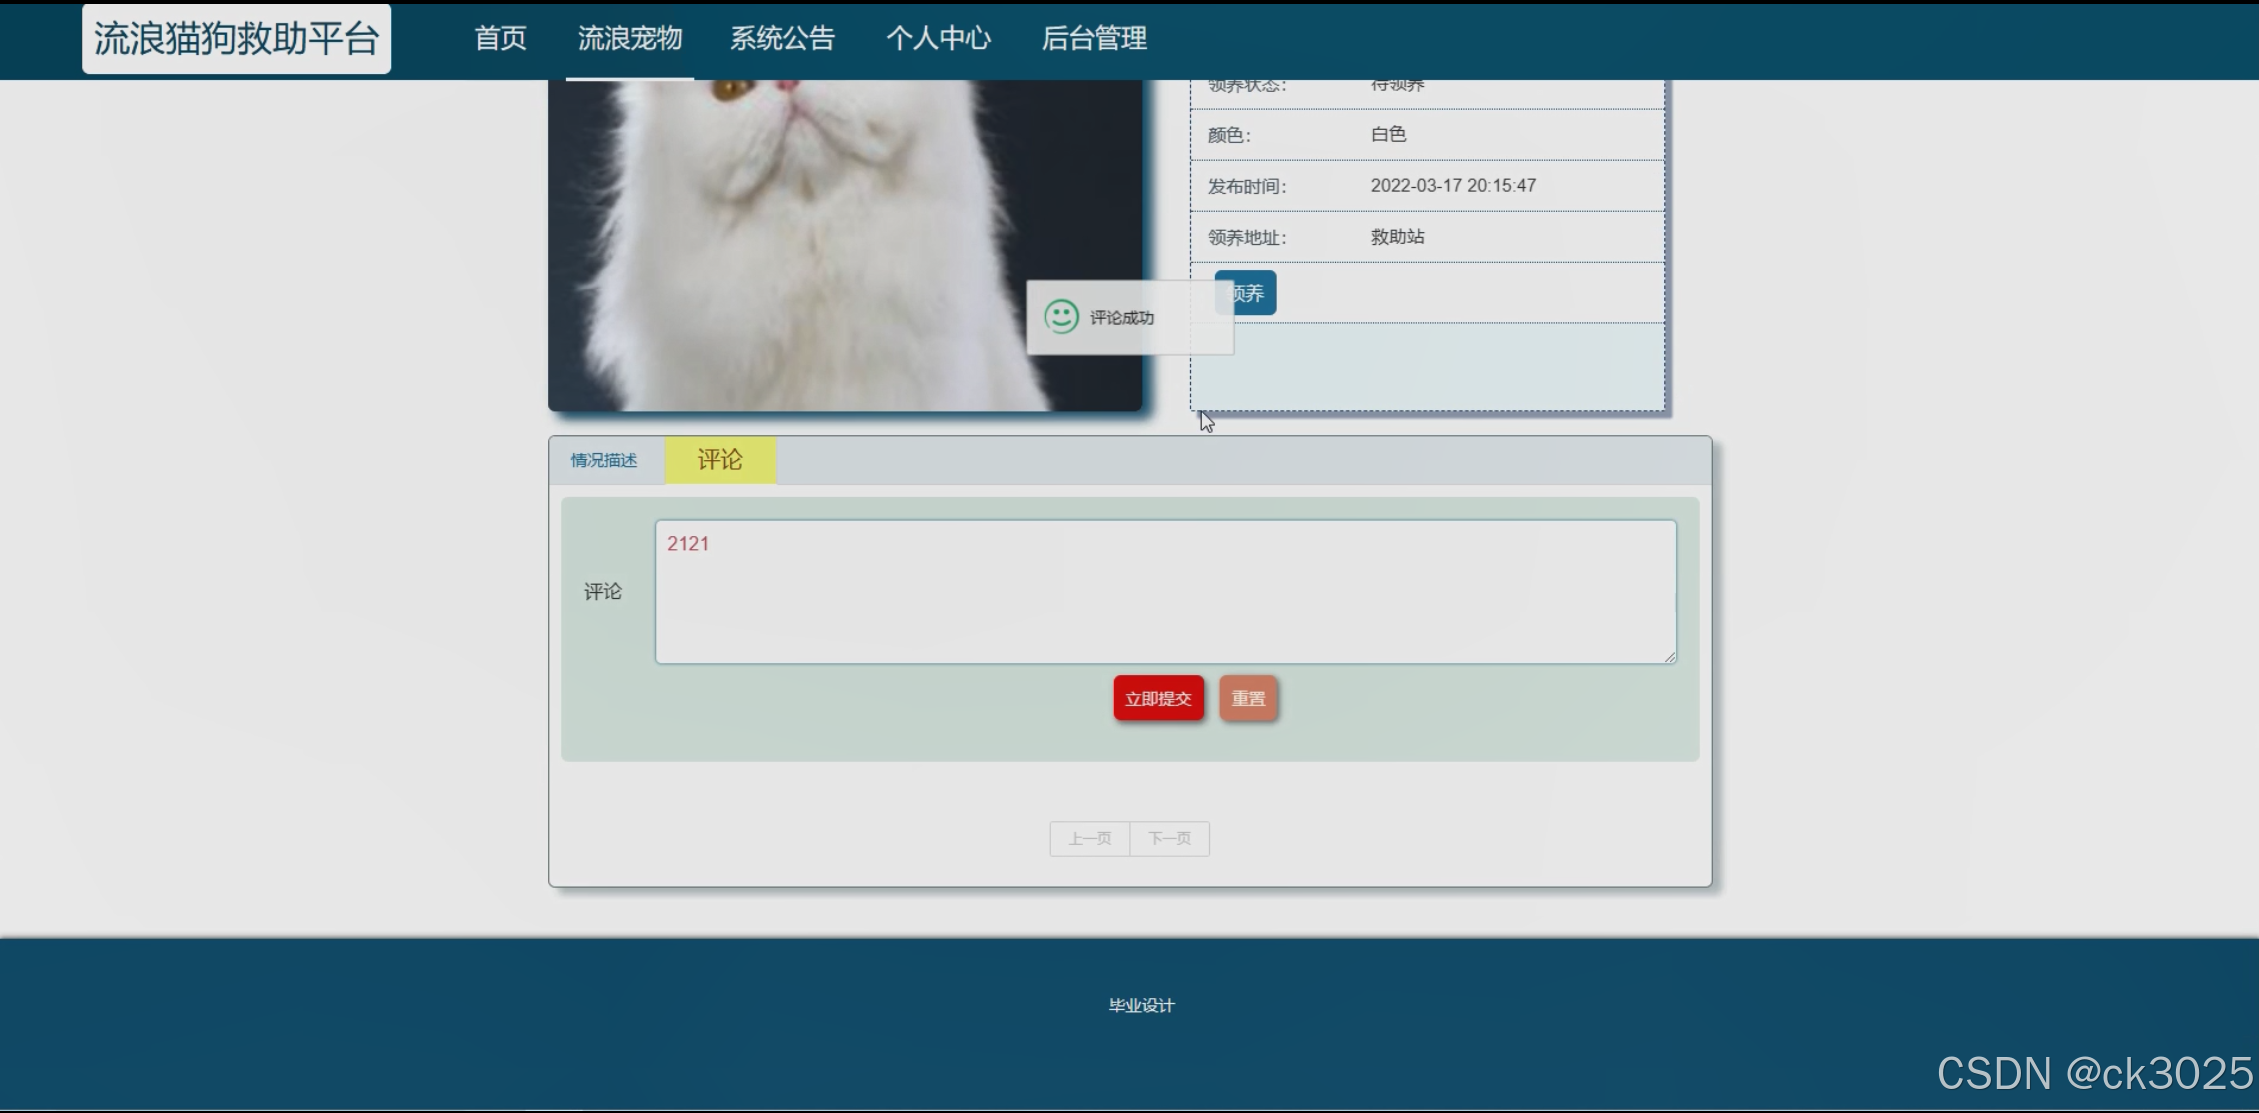Focus the comment textarea containing 2121

tap(1165, 591)
